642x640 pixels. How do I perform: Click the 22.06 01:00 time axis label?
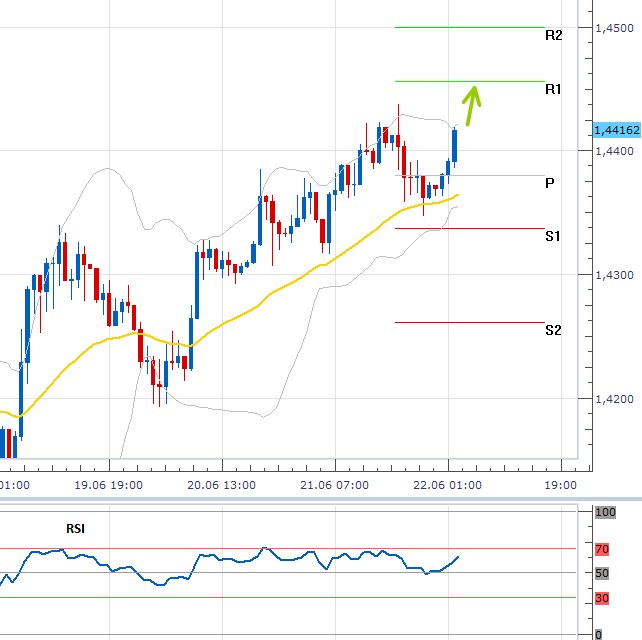pyautogui.click(x=449, y=485)
